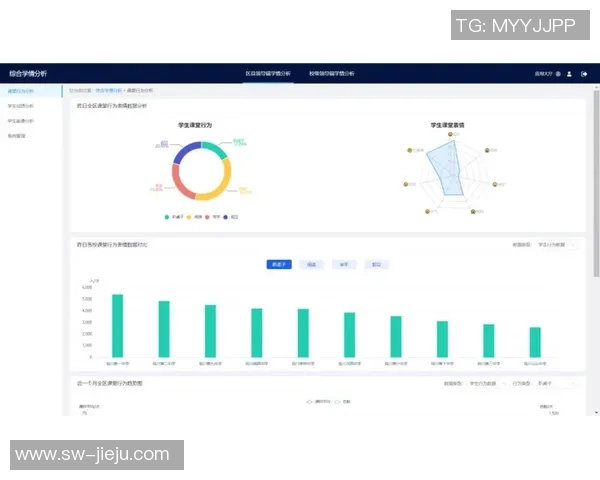Image resolution: width=600 pixels, height=480 pixels.
Task: Open the second item in left sidebar
Action: point(21,105)
